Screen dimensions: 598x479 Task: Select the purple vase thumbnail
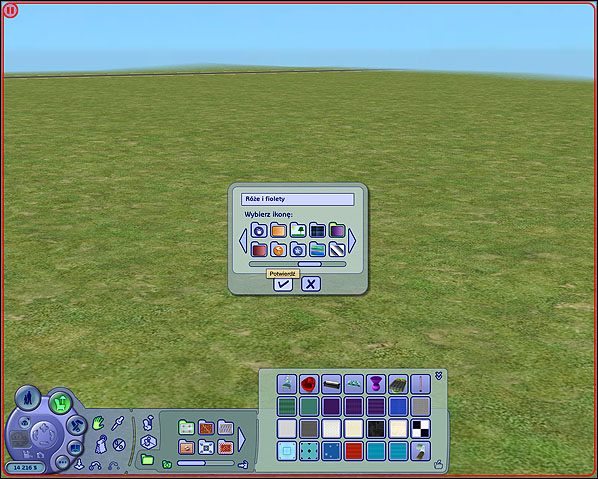[376, 384]
